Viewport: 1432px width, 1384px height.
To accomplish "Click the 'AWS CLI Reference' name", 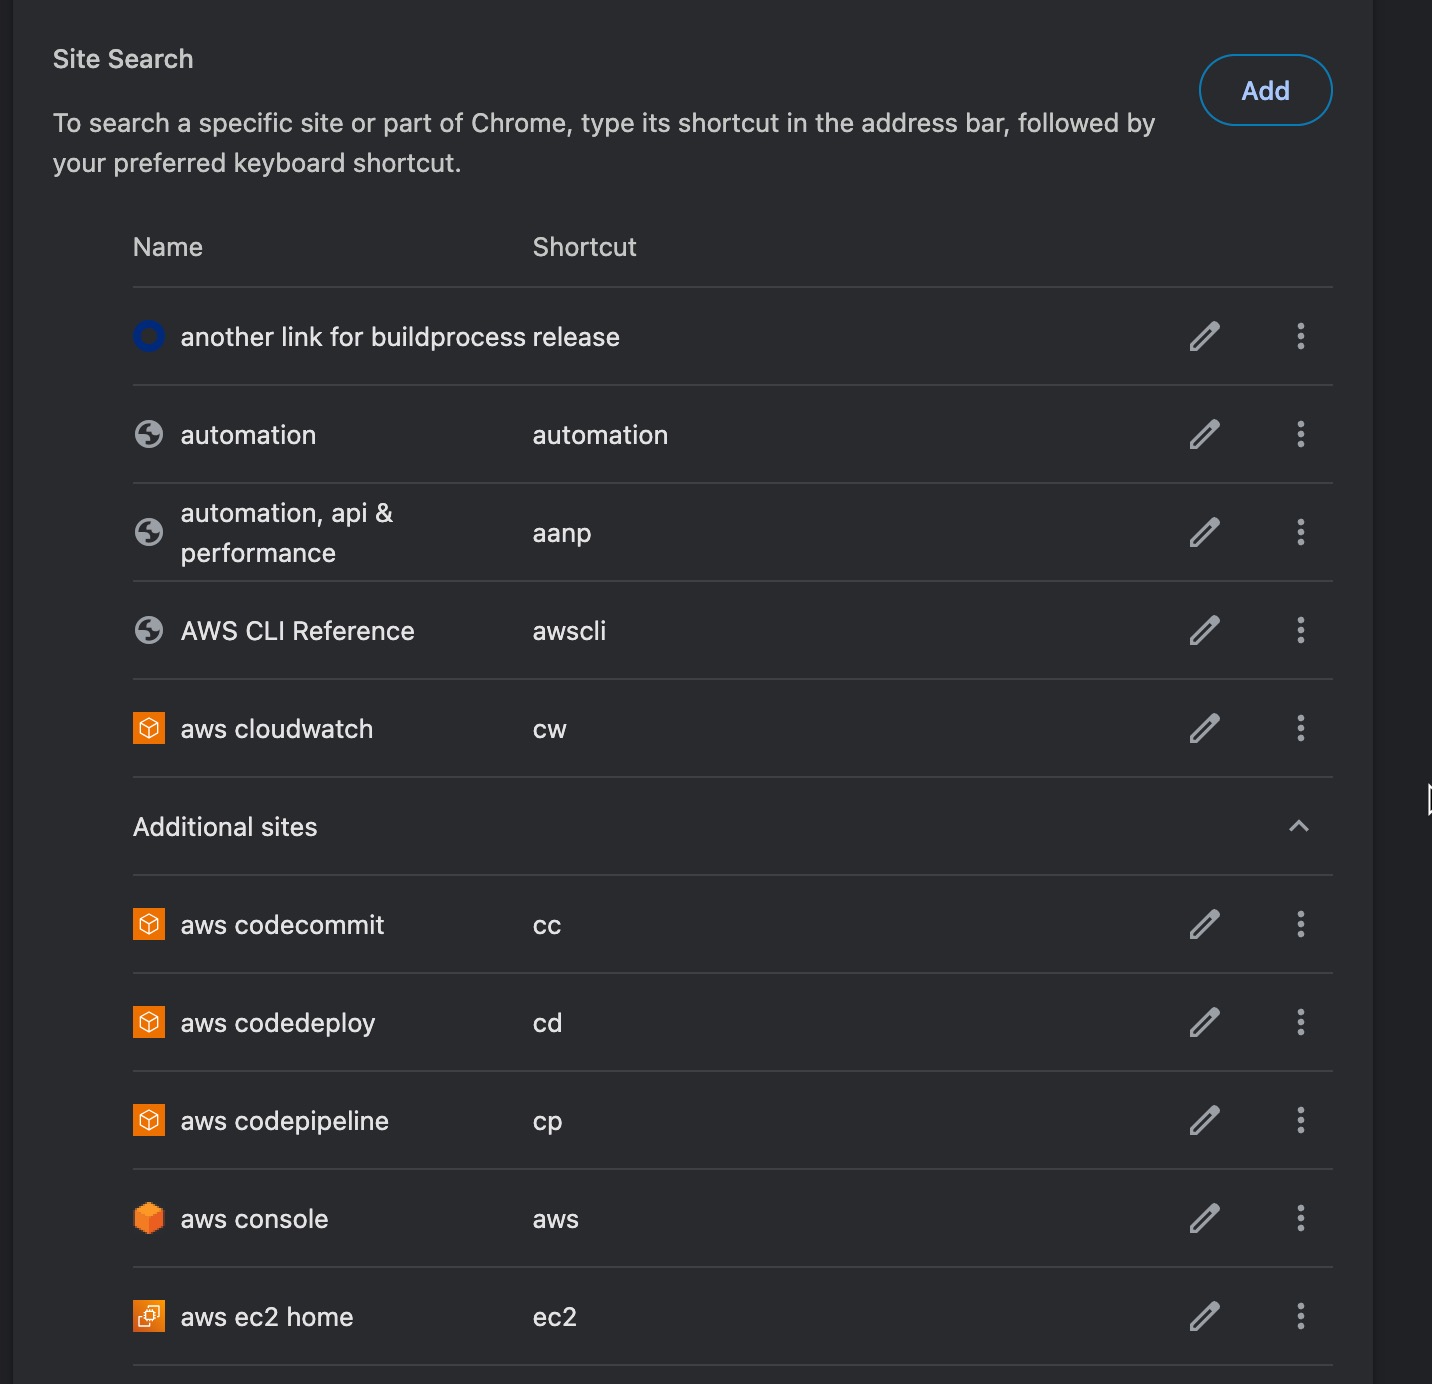I will (297, 631).
